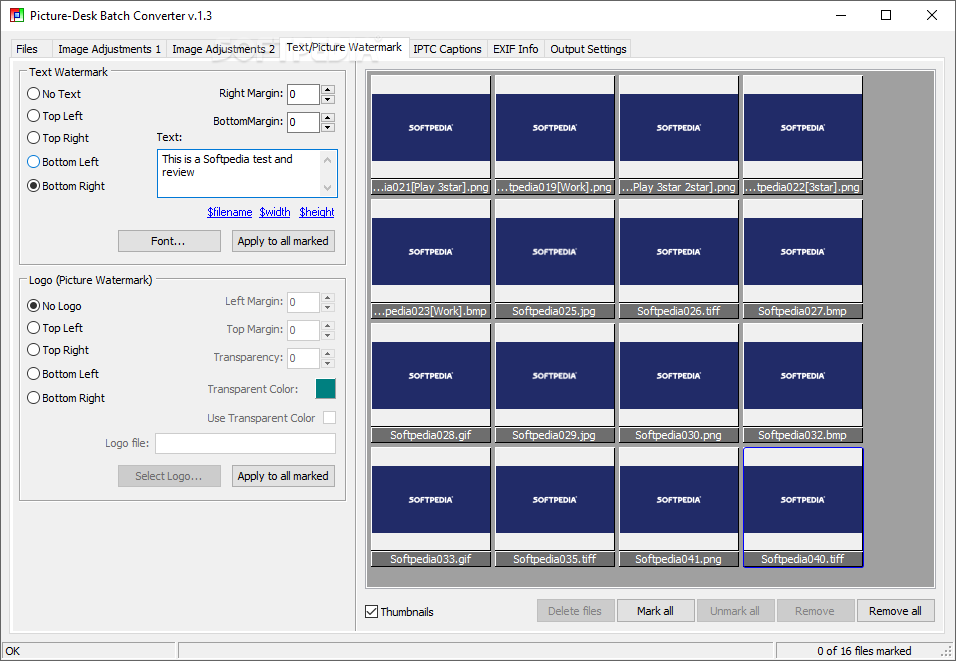Toggle Use Transparent Color checkbox

329,418
